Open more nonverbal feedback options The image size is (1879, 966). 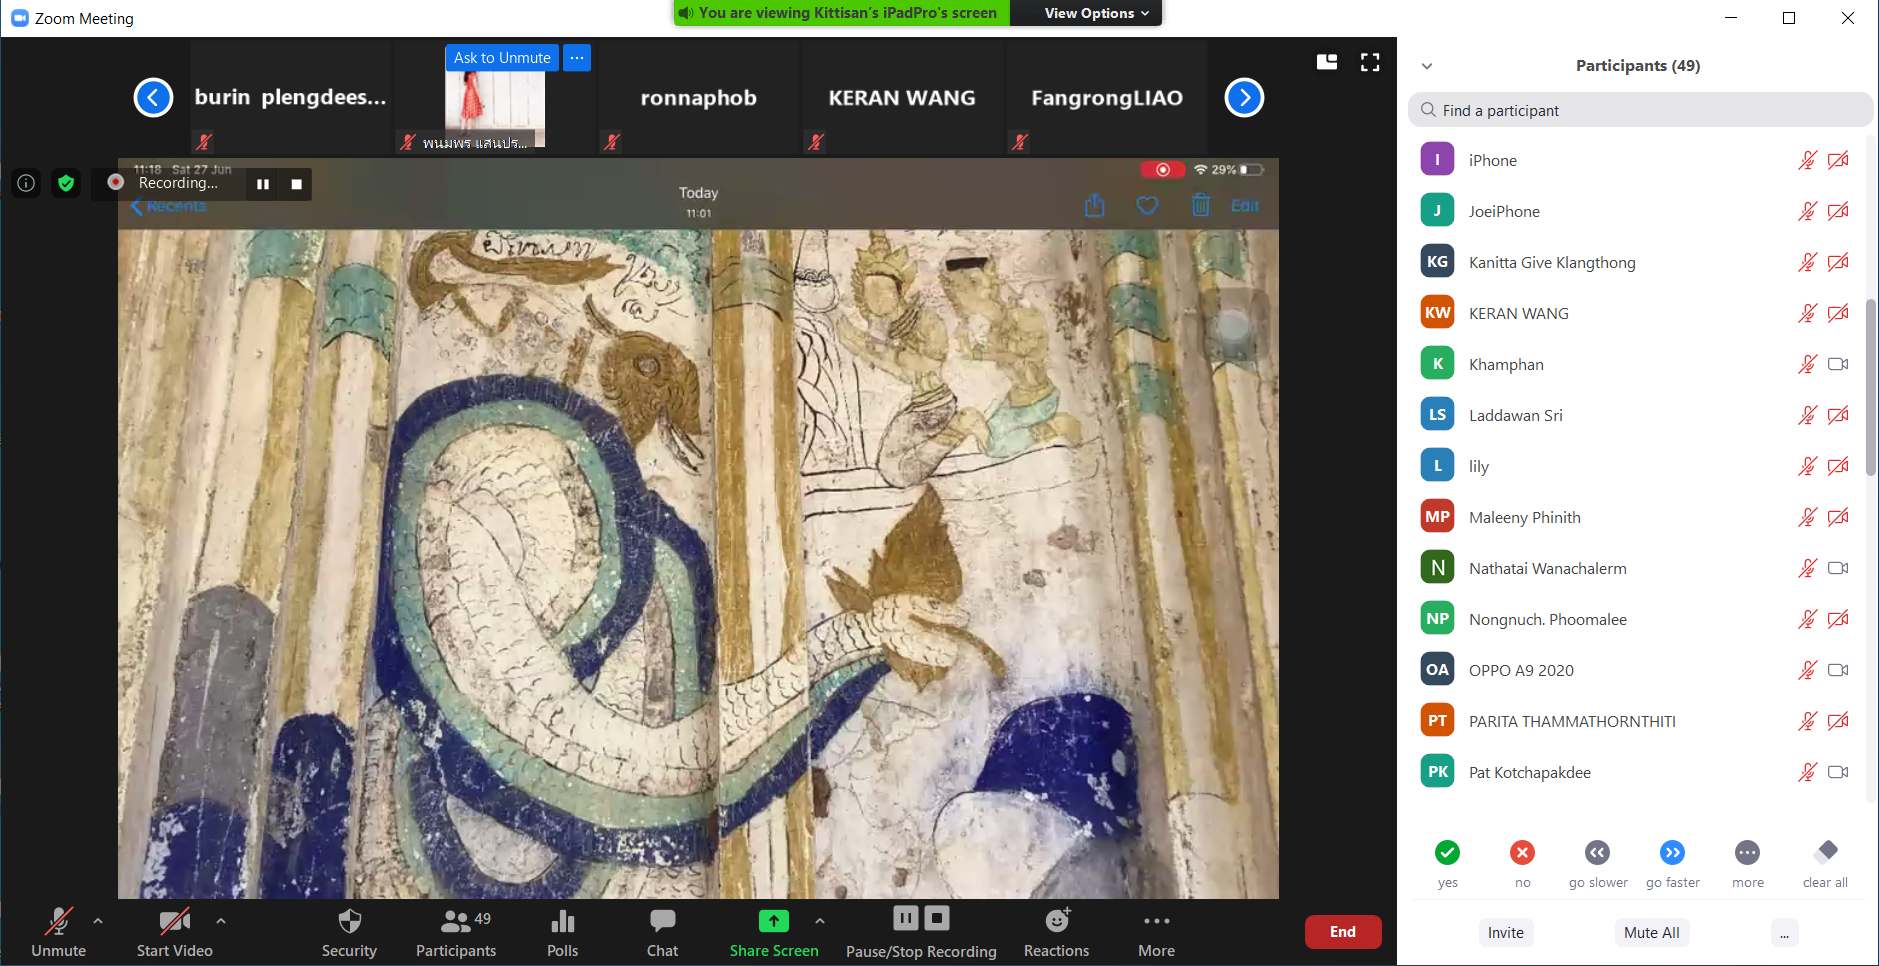point(1747,852)
